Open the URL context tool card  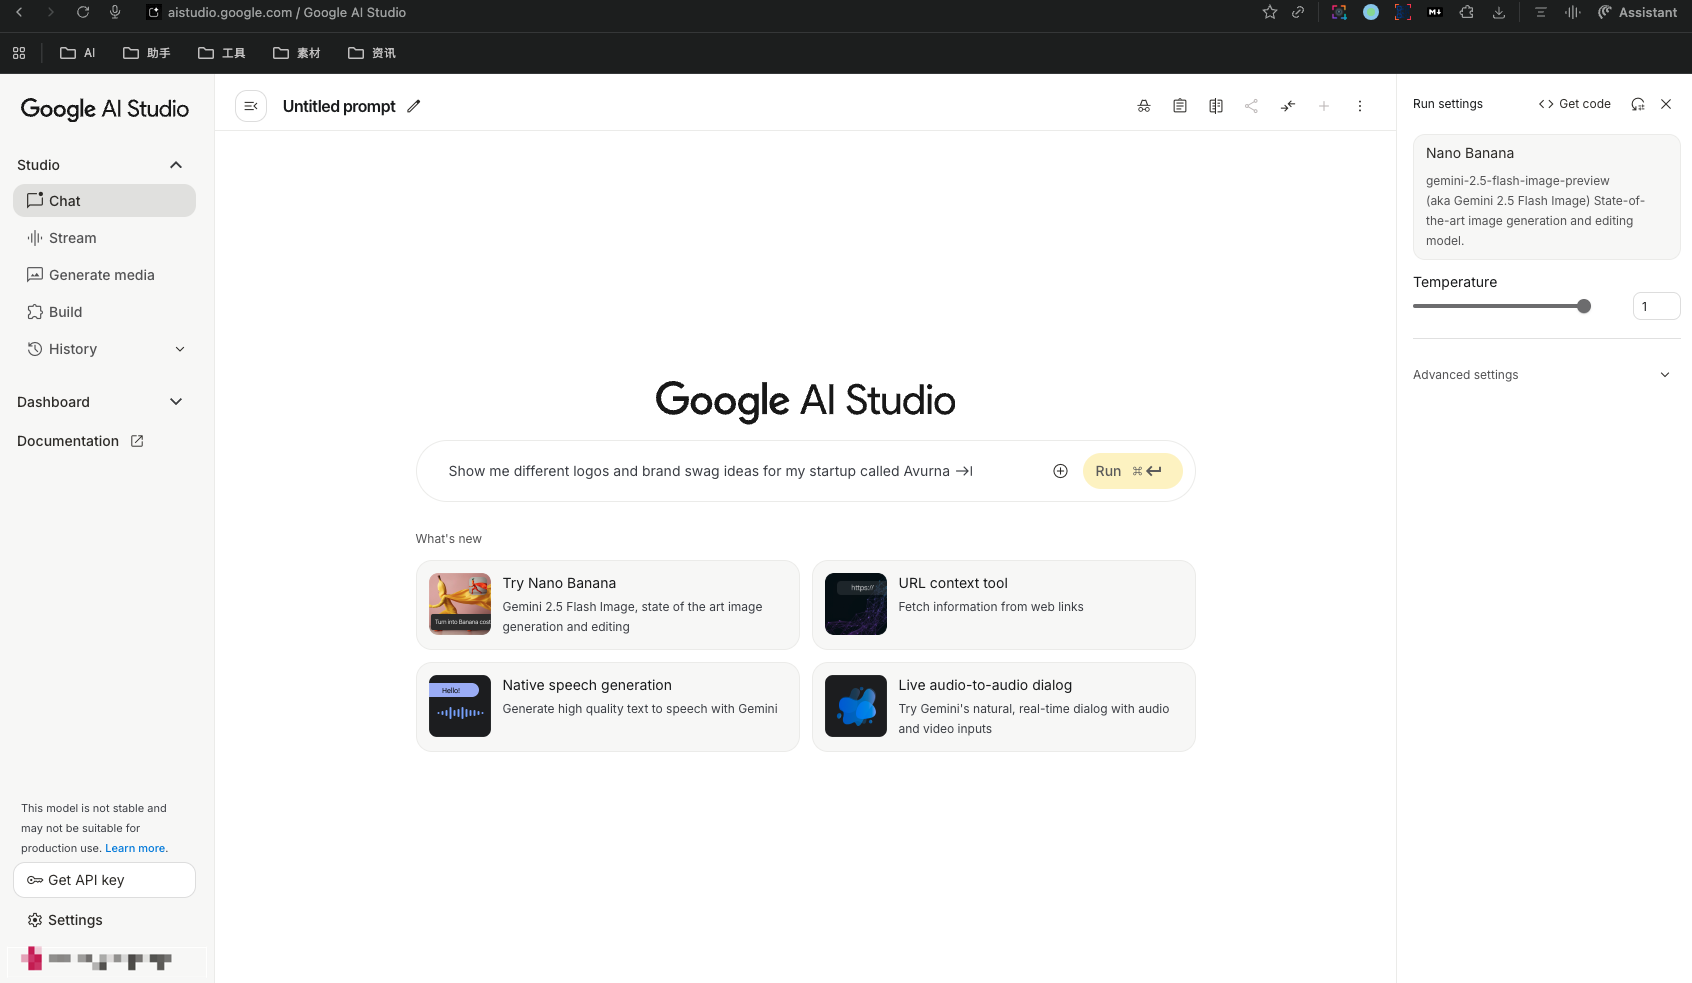point(1004,605)
